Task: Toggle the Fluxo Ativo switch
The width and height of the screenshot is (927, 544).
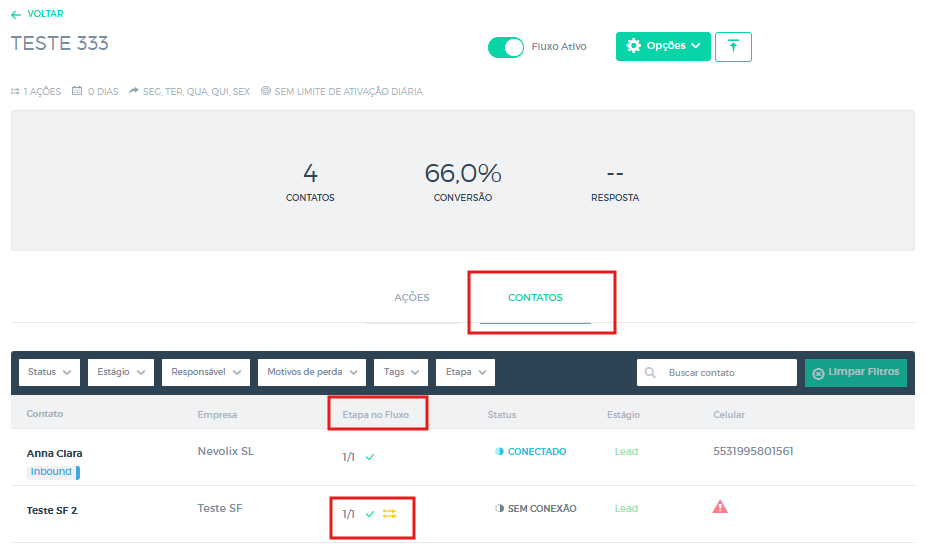Action: tap(506, 47)
